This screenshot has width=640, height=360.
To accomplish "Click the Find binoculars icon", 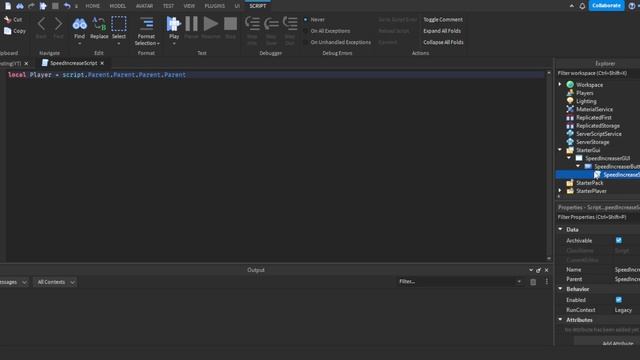I will click(x=79, y=24).
